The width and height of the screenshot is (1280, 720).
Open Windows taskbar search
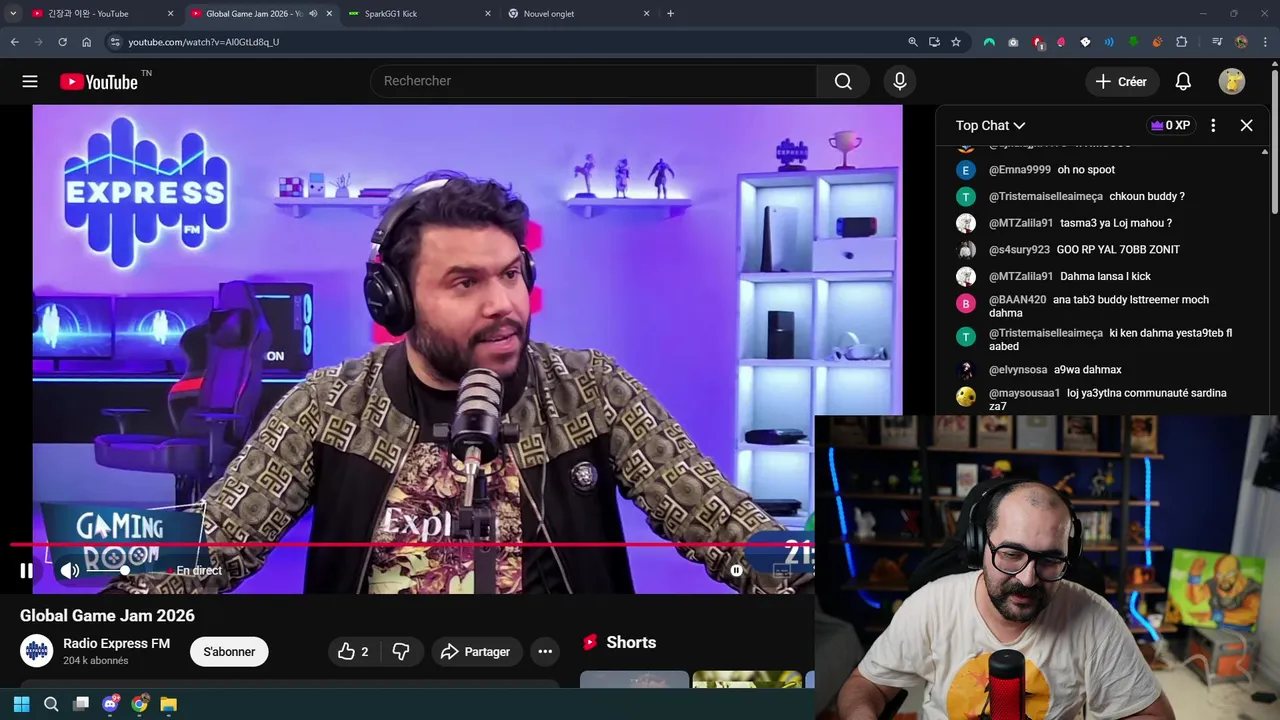click(x=51, y=704)
